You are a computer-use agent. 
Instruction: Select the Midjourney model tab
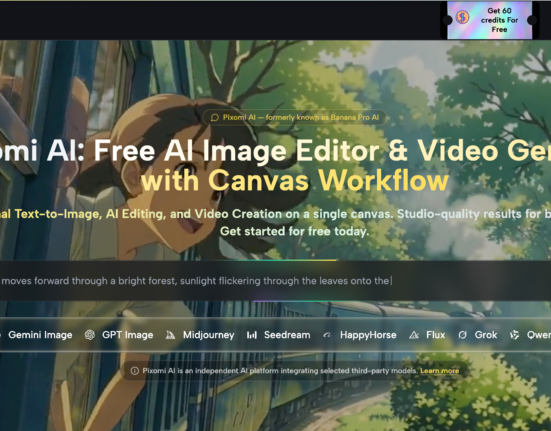pyautogui.click(x=200, y=335)
